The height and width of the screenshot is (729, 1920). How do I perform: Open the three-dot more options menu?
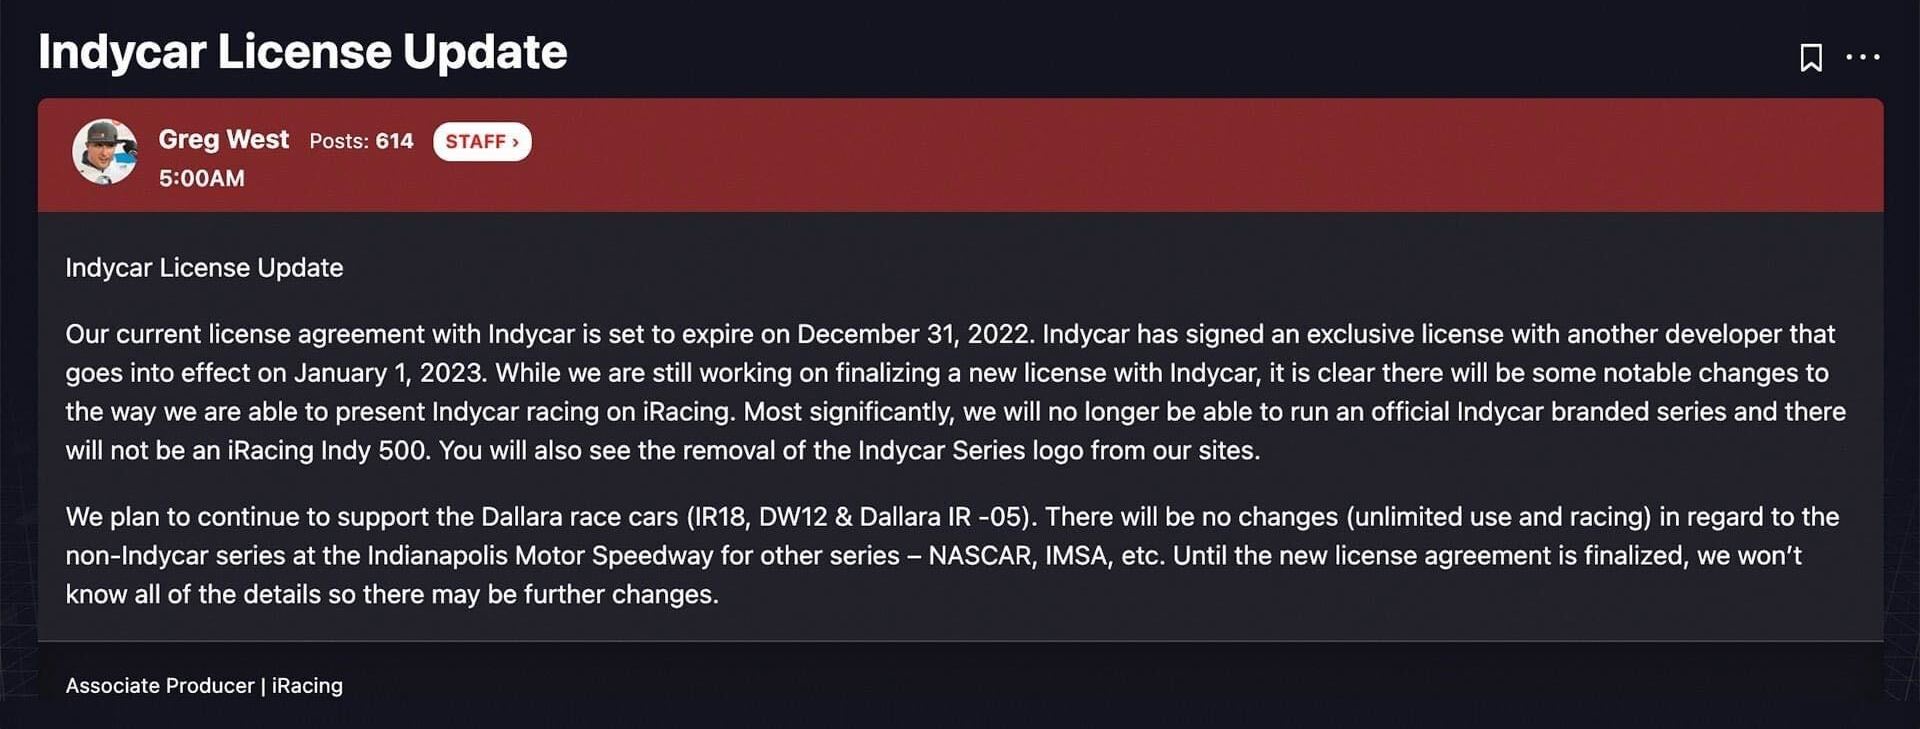(1862, 58)
